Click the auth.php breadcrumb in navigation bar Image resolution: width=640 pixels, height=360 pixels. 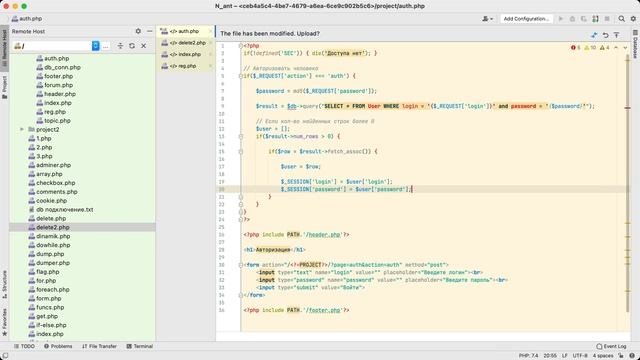[27, 19]
